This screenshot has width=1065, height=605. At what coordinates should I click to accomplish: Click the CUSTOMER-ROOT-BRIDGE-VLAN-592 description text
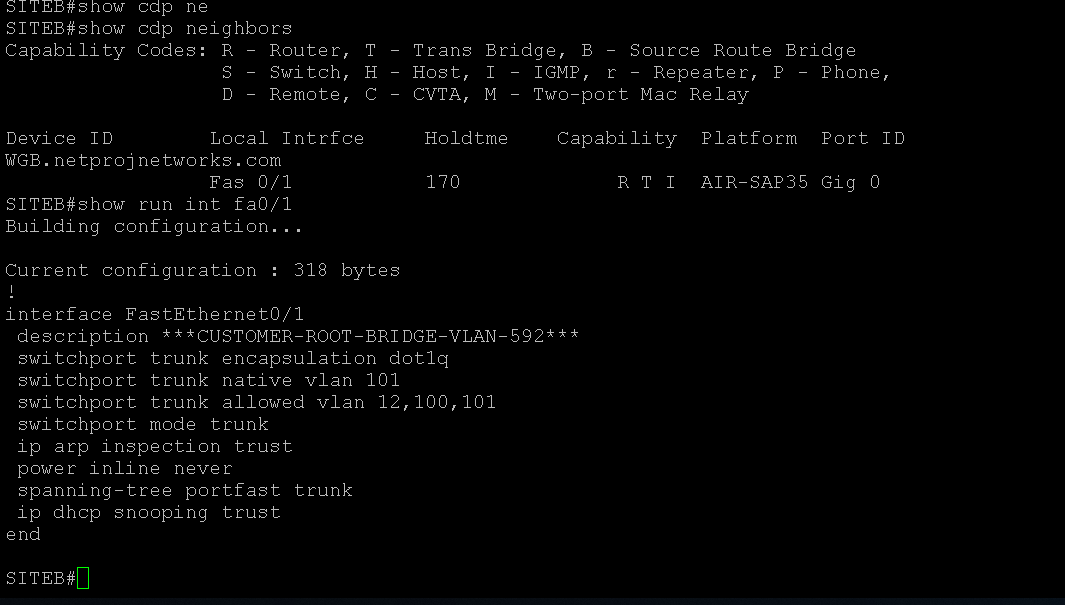pos(370,336)
